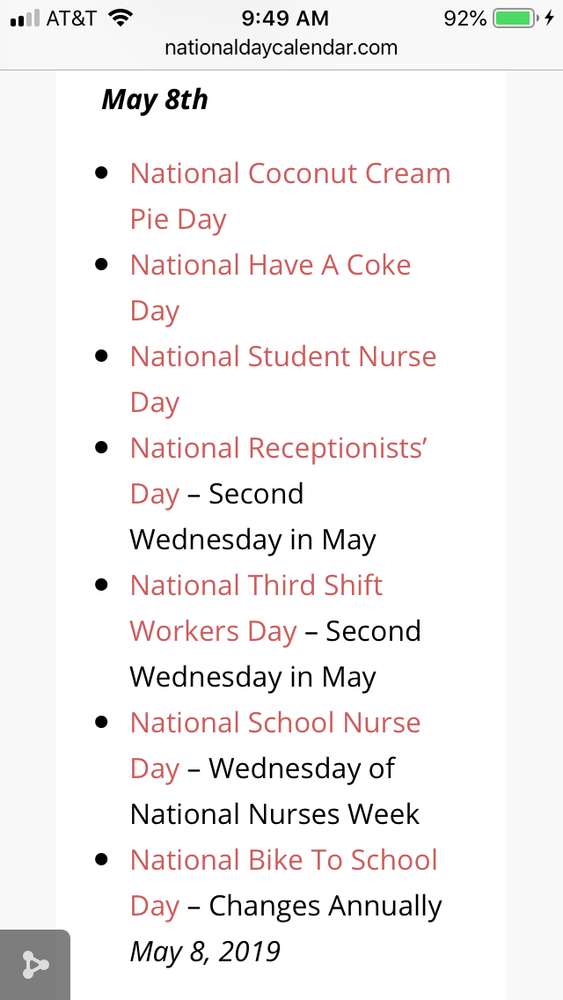Open National Coconut Cream Pie Day link
563x1000 pixels.
coord(290,196)
